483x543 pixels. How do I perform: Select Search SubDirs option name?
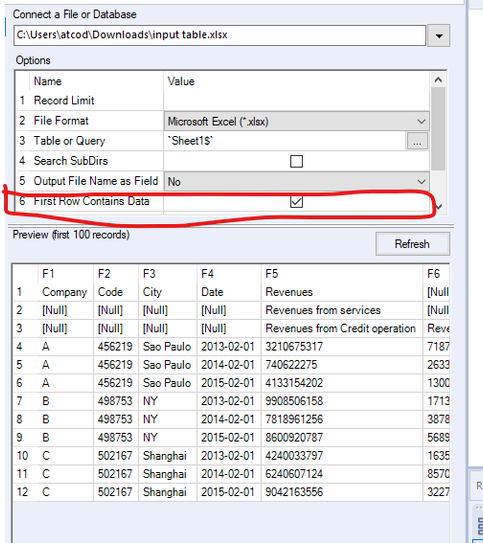click(x=71, y=161)
